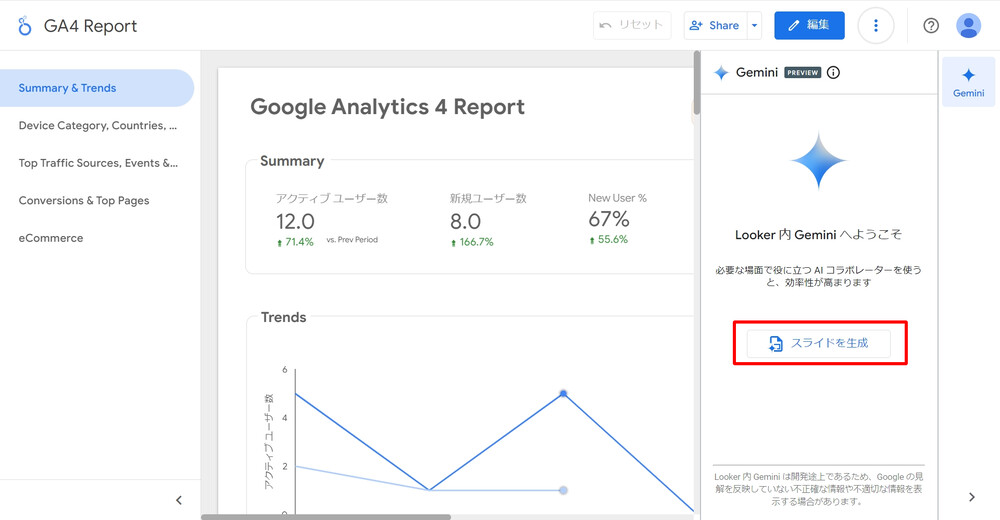The width and height of the screenshot is (1000, 520).
Task: Switch to Conversions & Top Pages
Action: [84, 200]
